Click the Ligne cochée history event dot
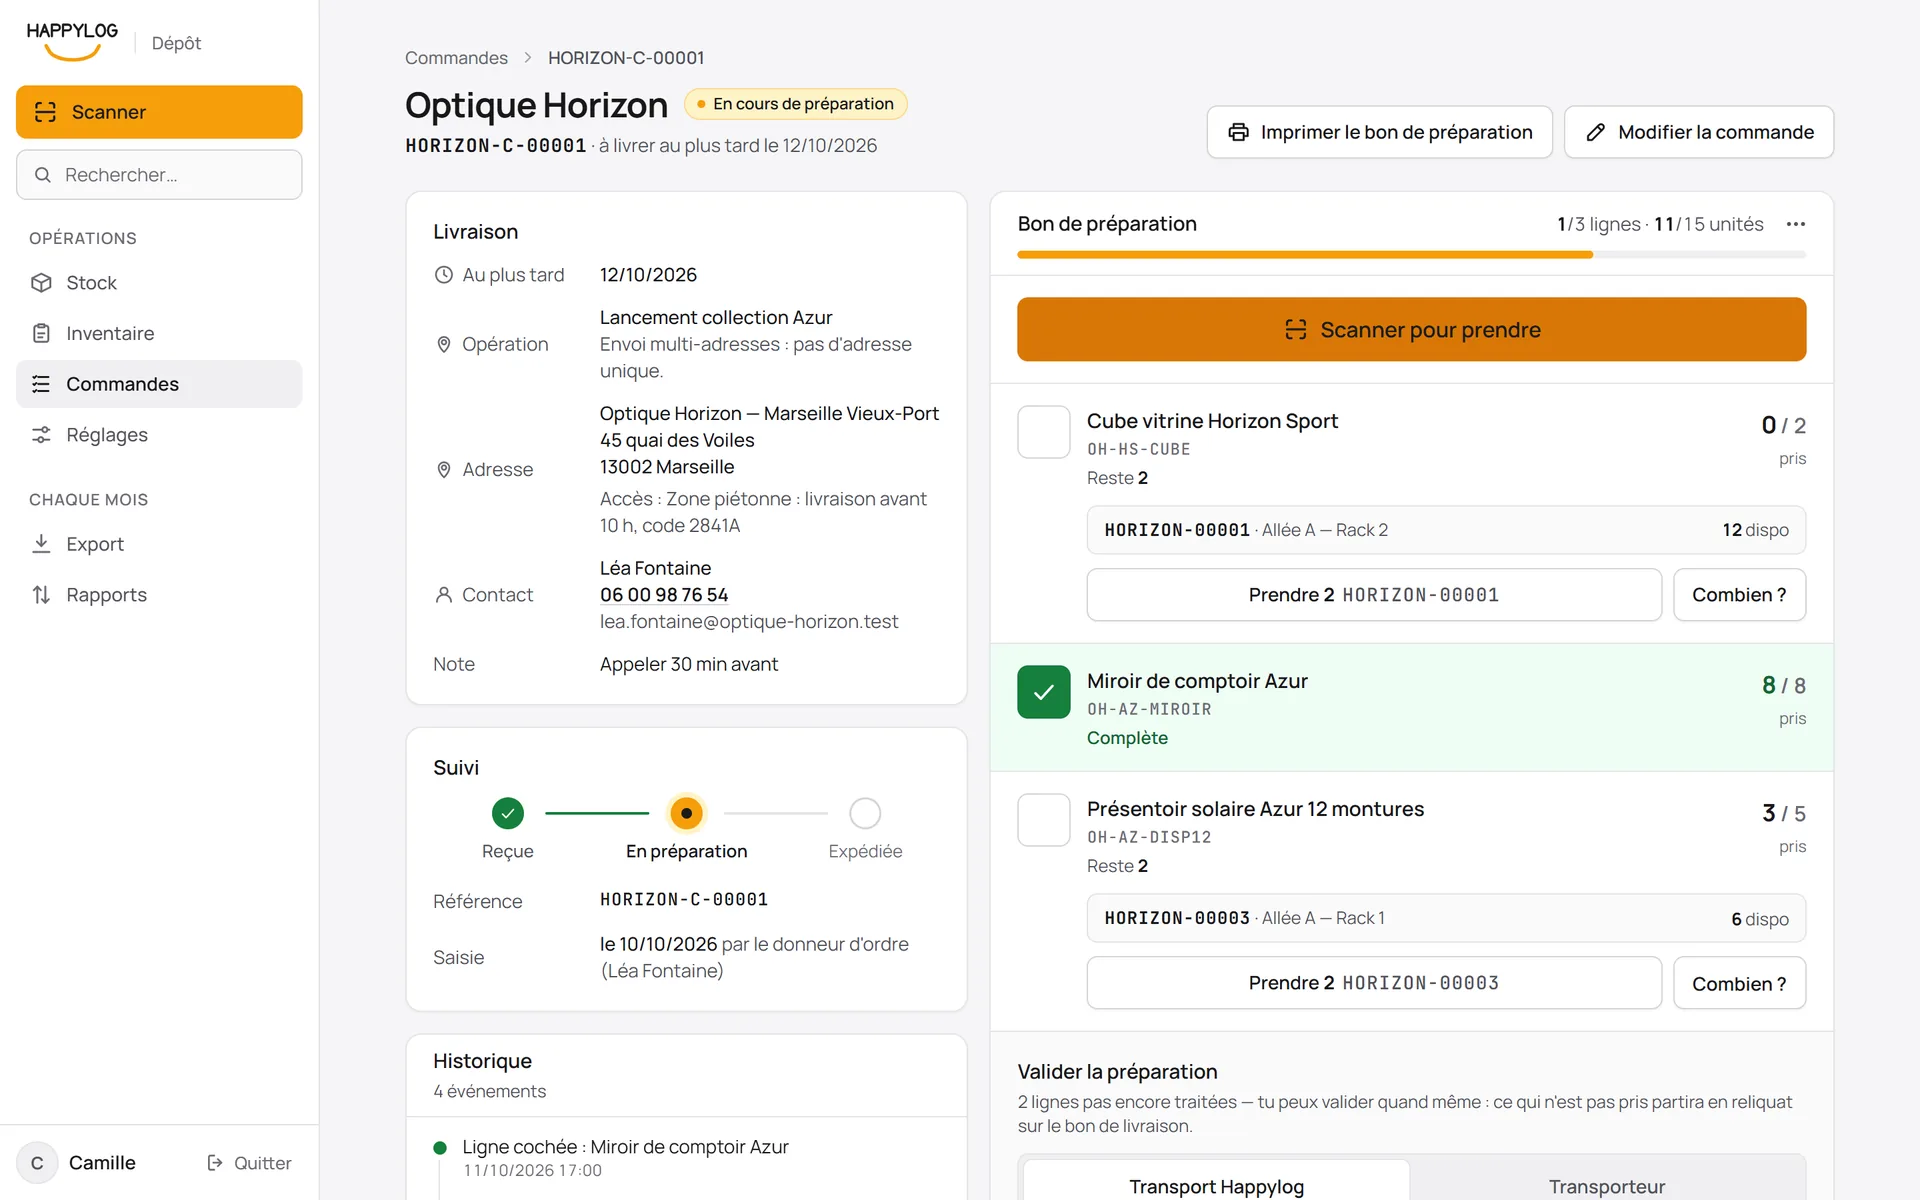1920x1200 pixels. tap(440, 1148)
